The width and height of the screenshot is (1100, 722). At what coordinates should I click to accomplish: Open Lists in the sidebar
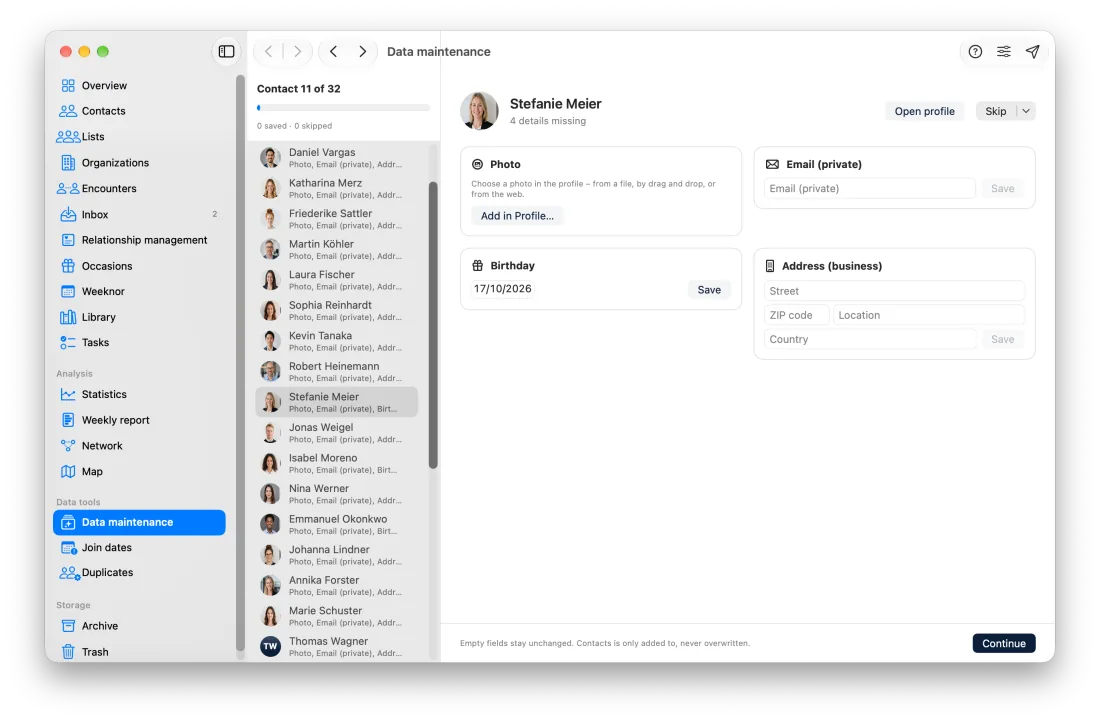pyautogui.click(x=139, y=137)
